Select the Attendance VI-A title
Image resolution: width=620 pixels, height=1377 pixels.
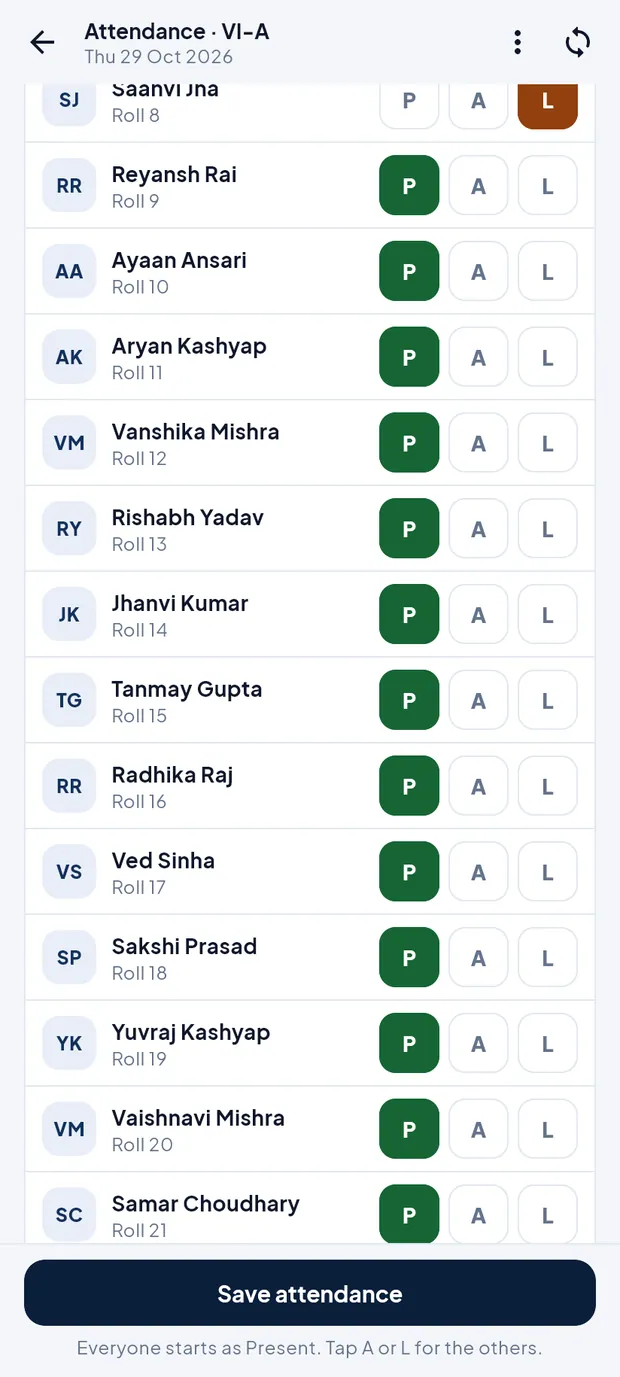point(177,32)
